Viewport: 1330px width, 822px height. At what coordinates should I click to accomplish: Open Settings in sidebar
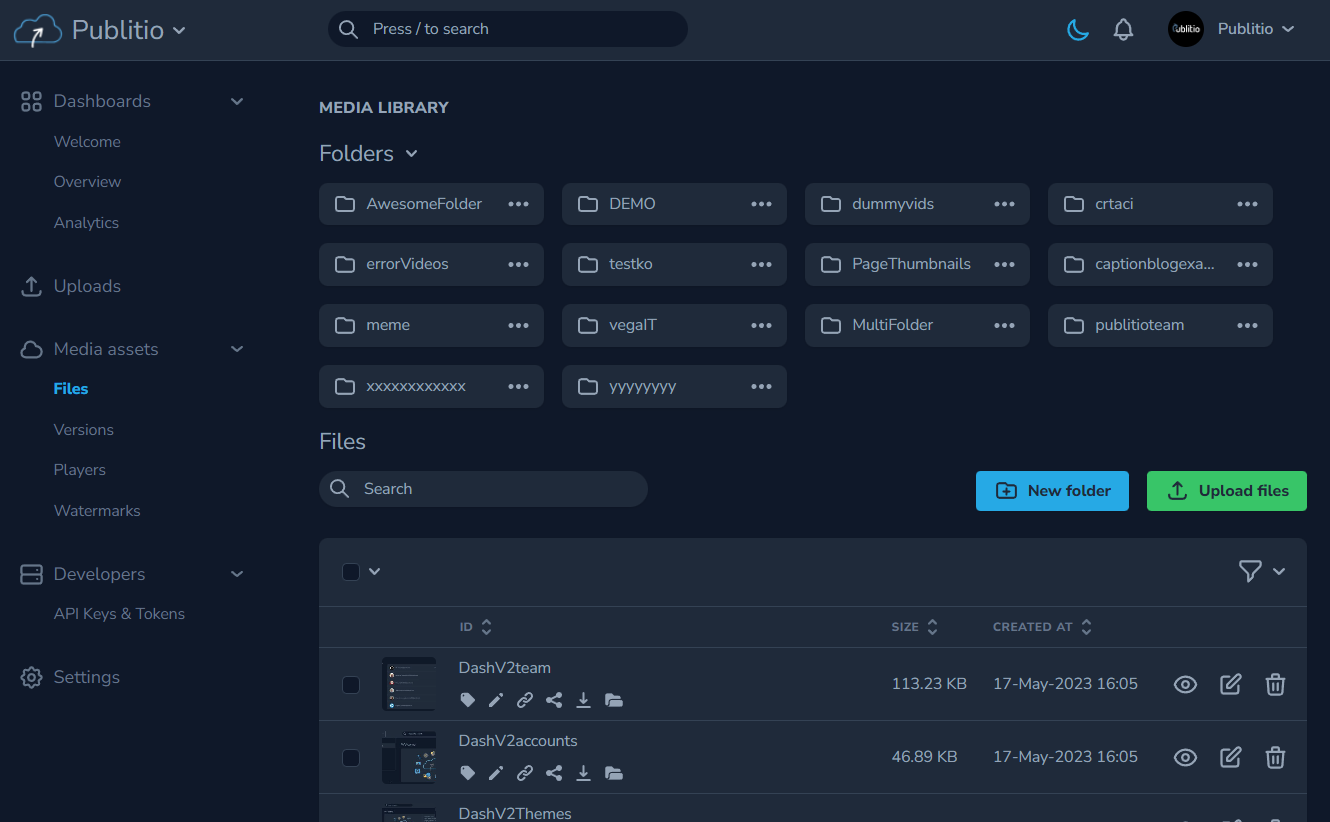point(70,677)
